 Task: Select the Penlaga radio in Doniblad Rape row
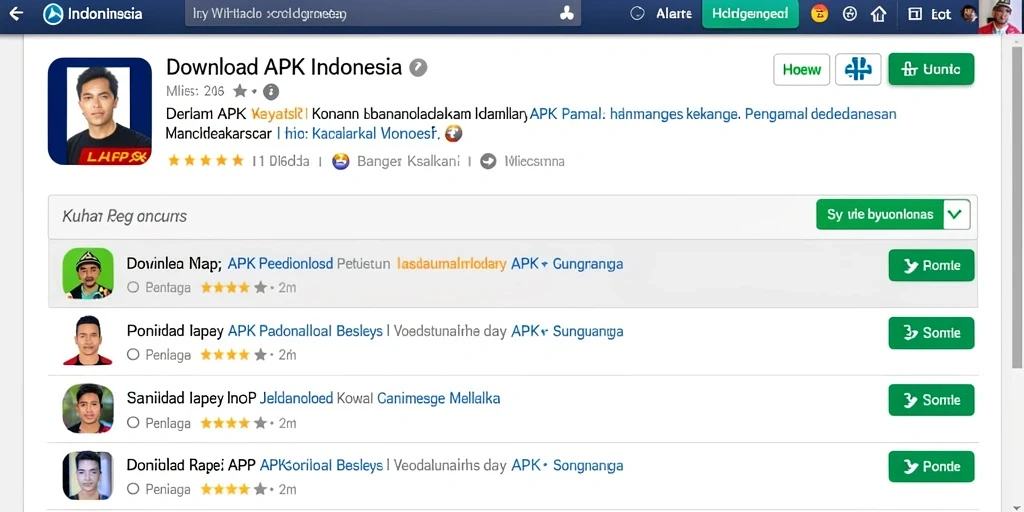(133, 488)
